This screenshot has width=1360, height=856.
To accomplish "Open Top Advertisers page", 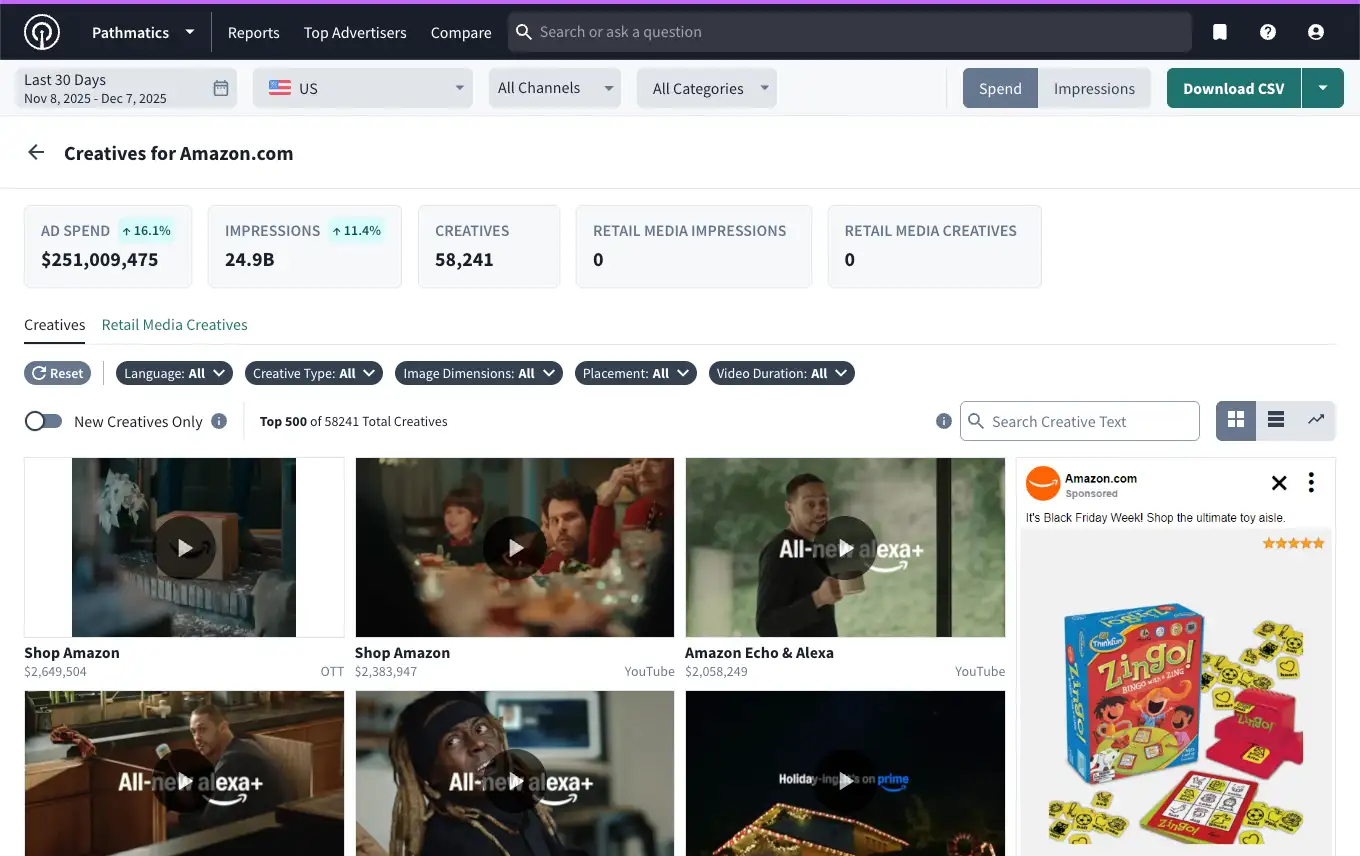I will (x=355, y=32).
